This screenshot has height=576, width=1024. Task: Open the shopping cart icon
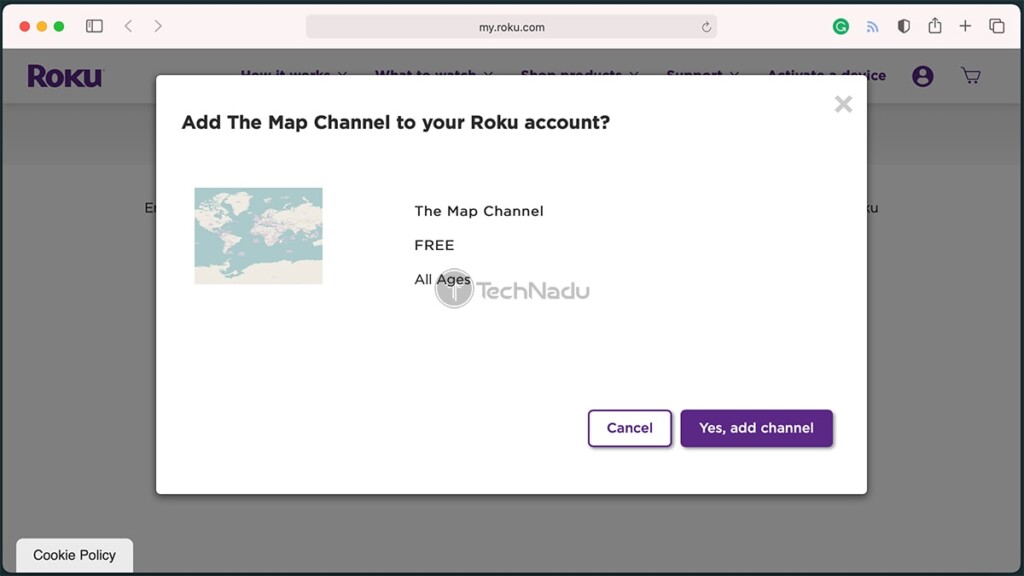(x=971, y=76)
